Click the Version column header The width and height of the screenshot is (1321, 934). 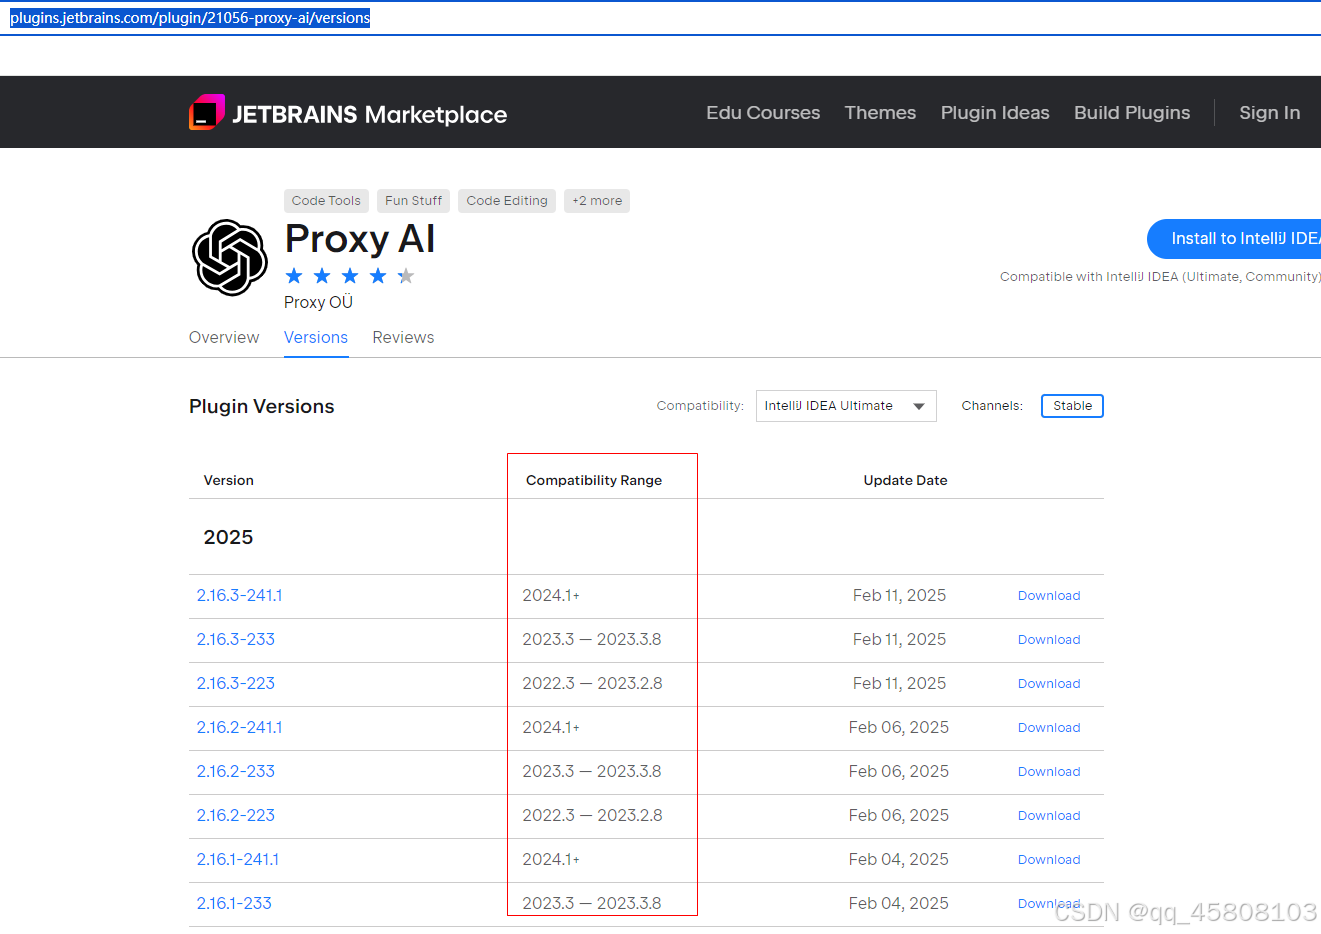[229, 481]
